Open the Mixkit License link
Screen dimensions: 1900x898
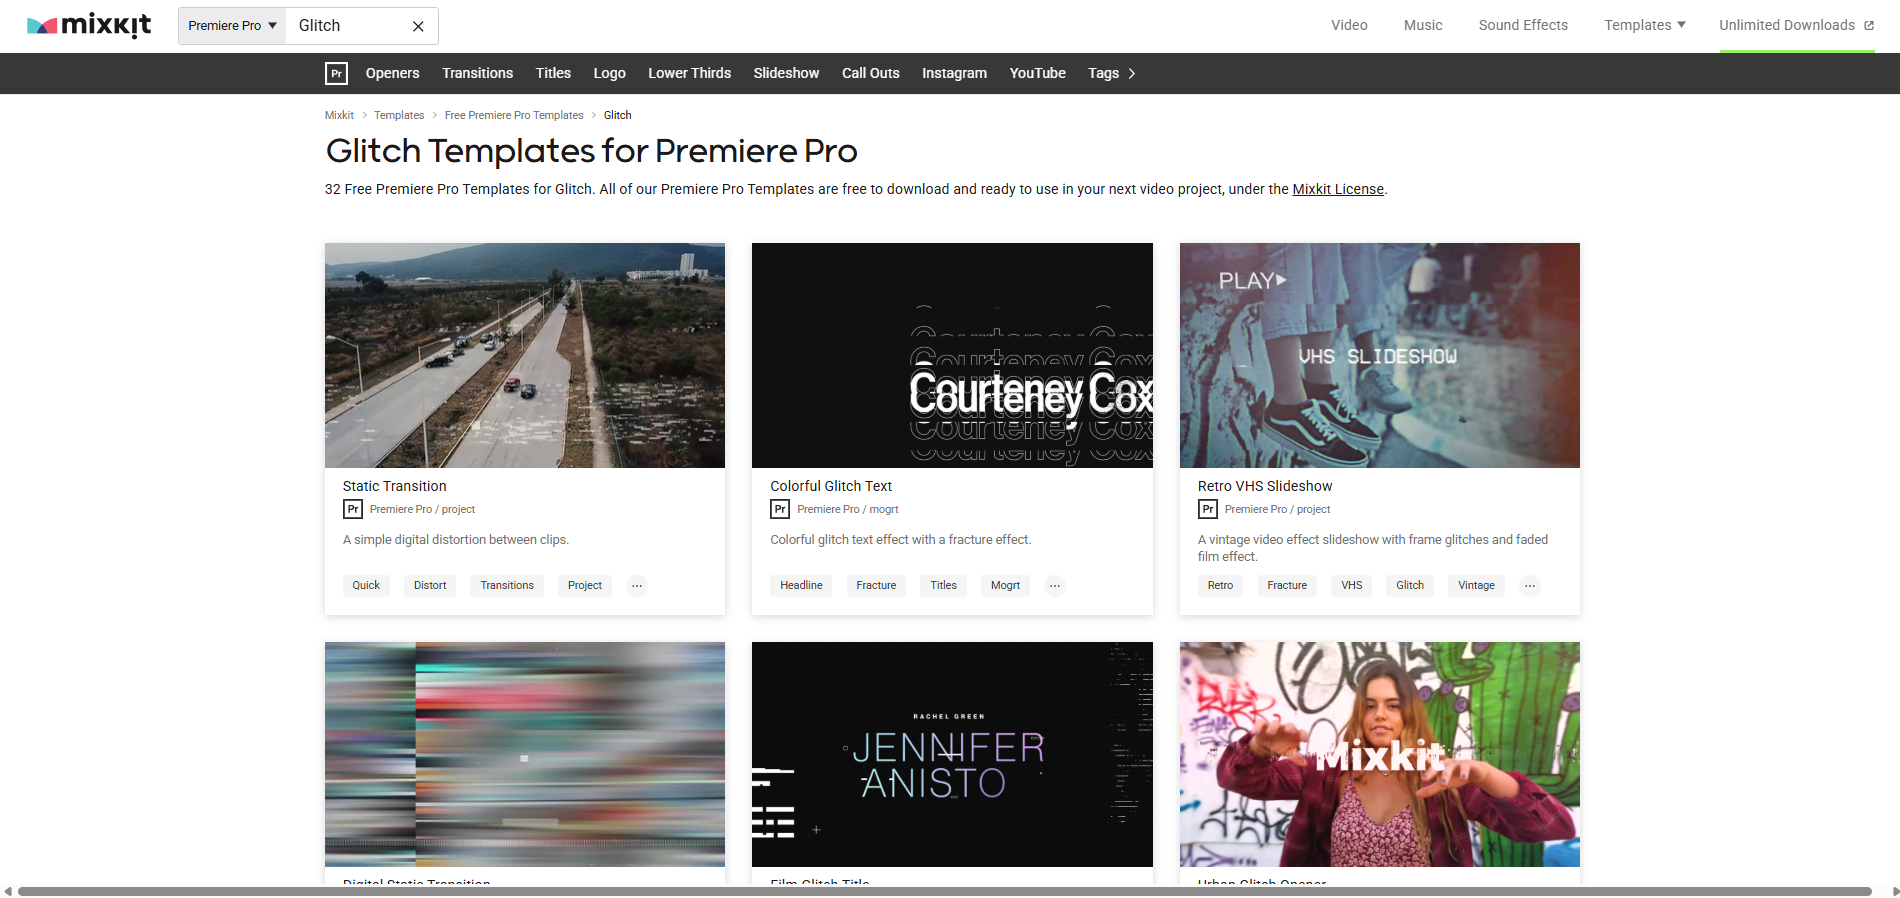tap(1338, 189)
